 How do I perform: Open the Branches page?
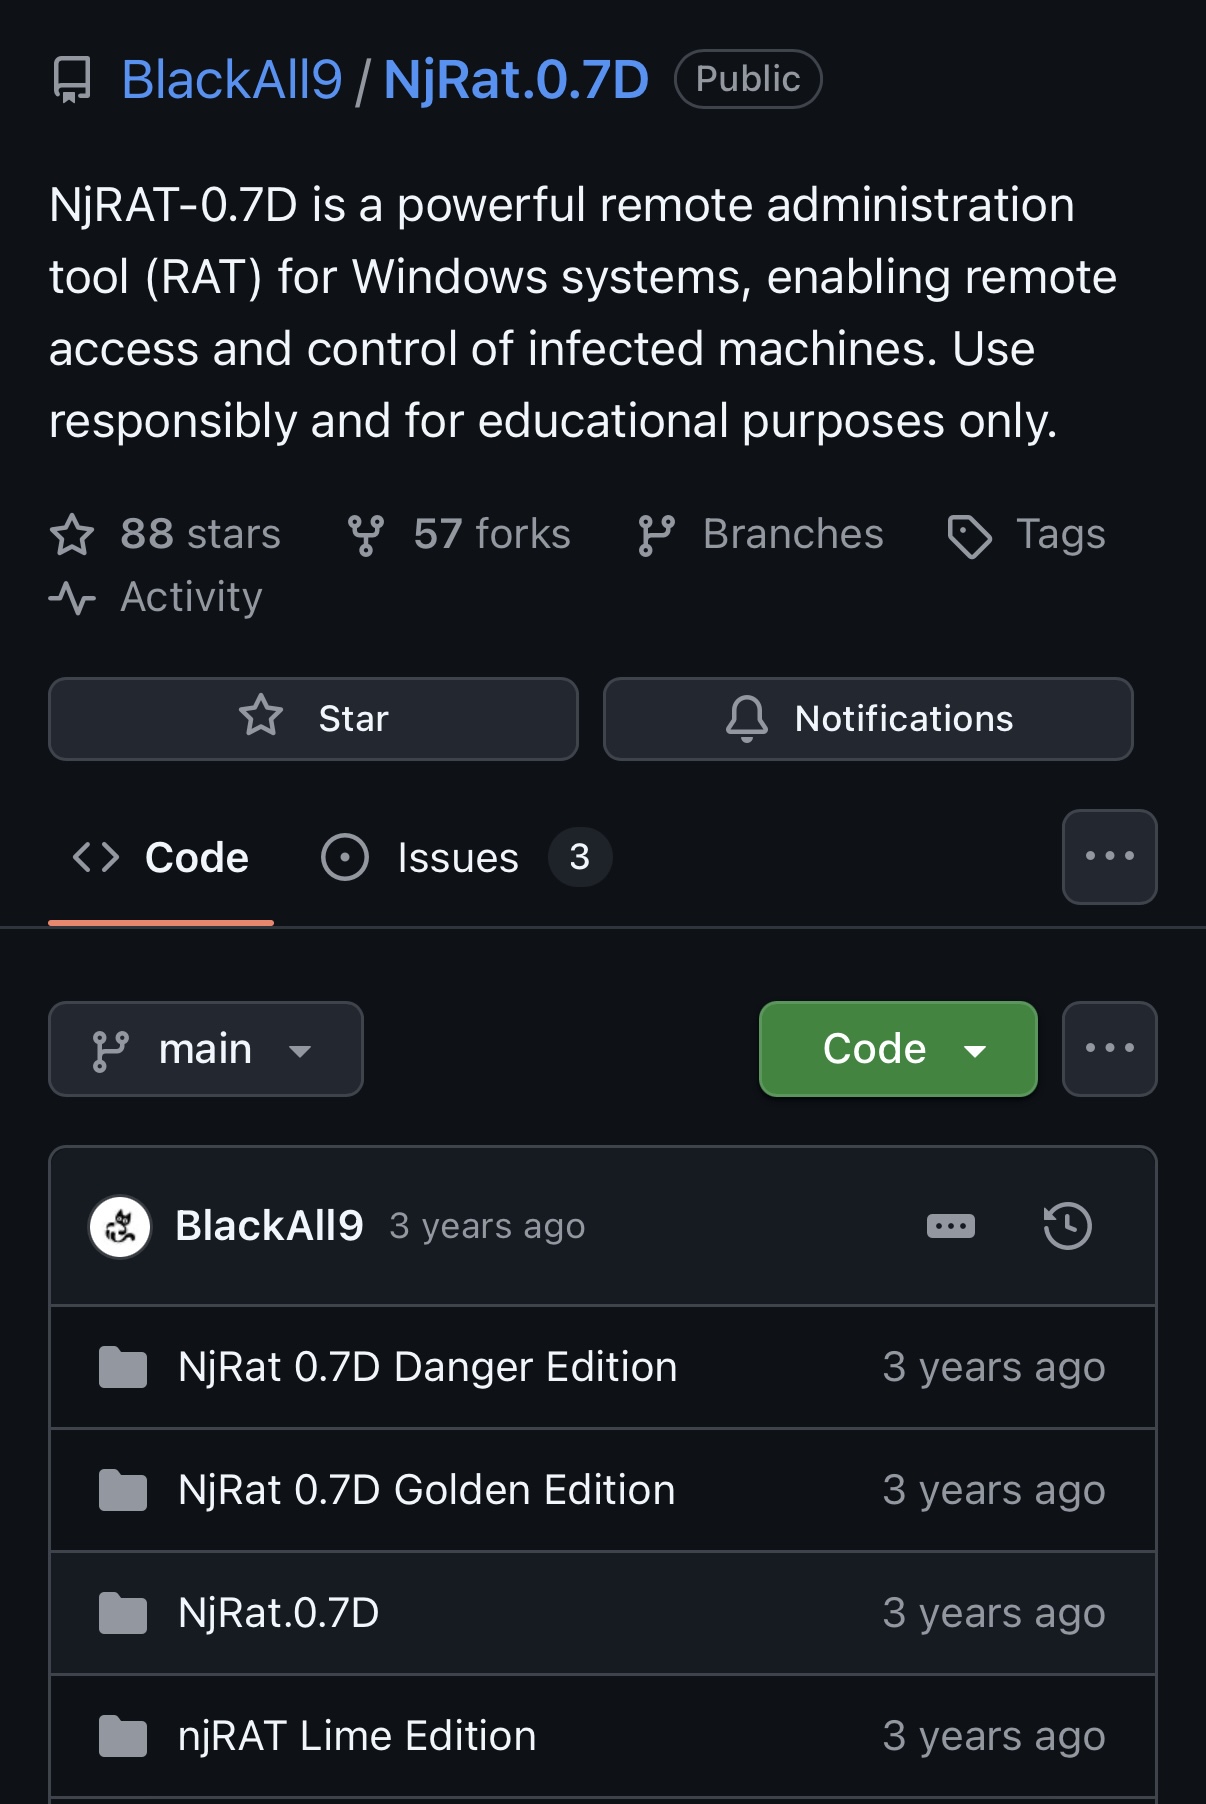(x=761, y=534)
